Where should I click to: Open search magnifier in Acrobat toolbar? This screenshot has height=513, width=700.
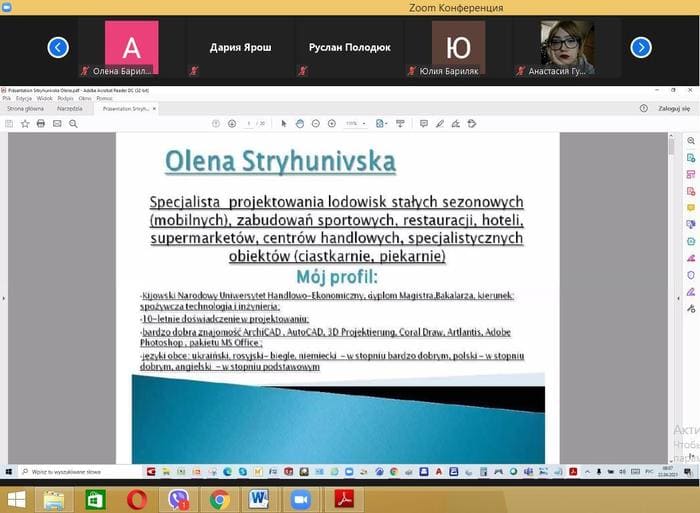click(73, 124)
